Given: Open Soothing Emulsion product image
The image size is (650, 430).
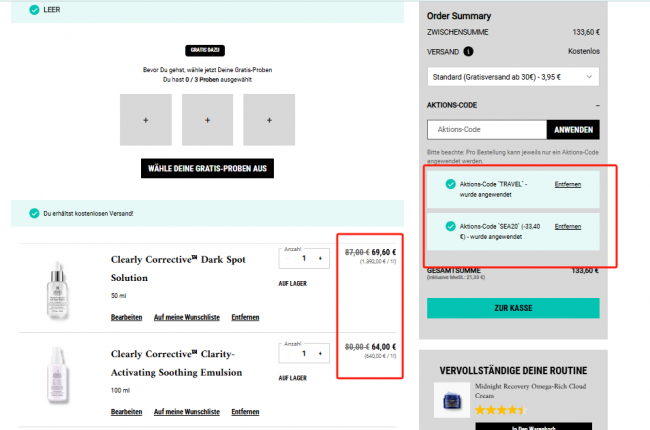Looking at the screenshot, I should pyautogui.click(x=57, y=375).
